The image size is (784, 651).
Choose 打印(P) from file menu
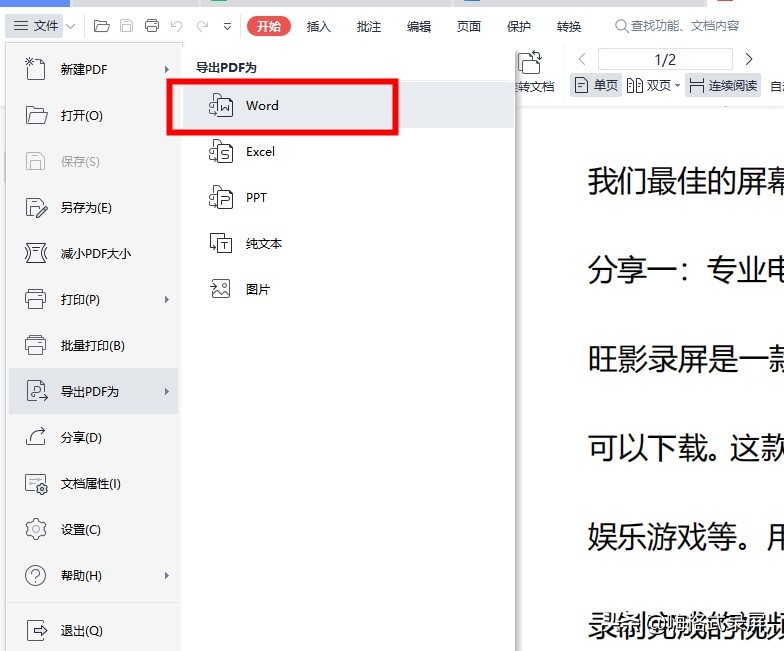[x=94, y=300]
